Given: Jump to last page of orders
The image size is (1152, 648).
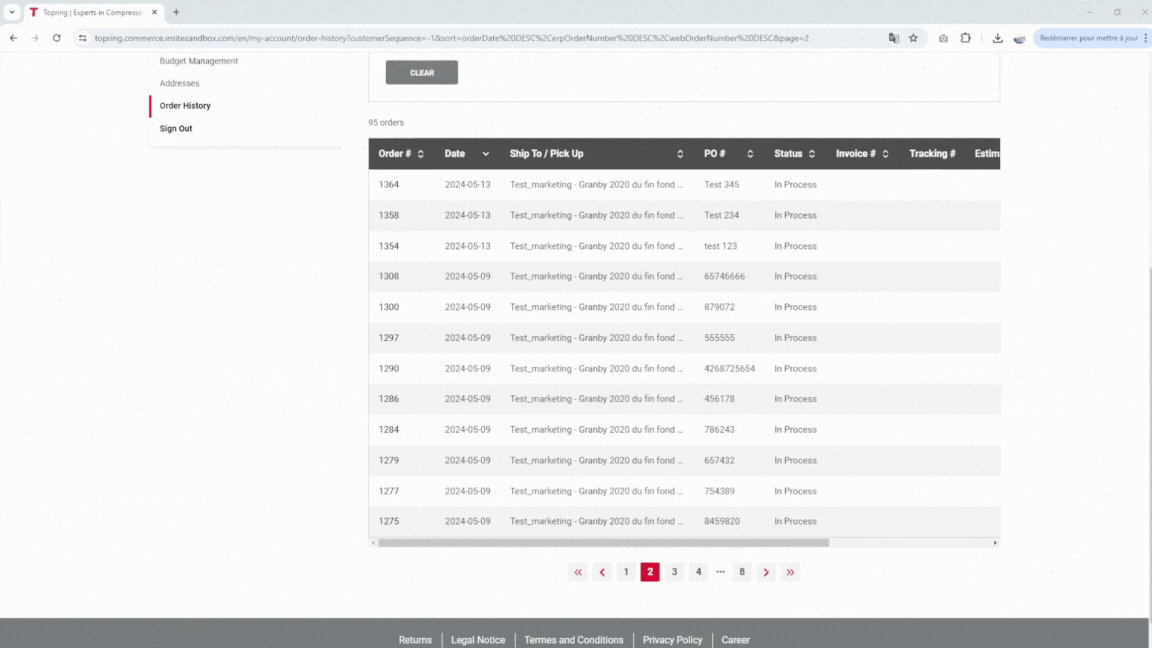Looking at the screenshot, I should 790,572.
